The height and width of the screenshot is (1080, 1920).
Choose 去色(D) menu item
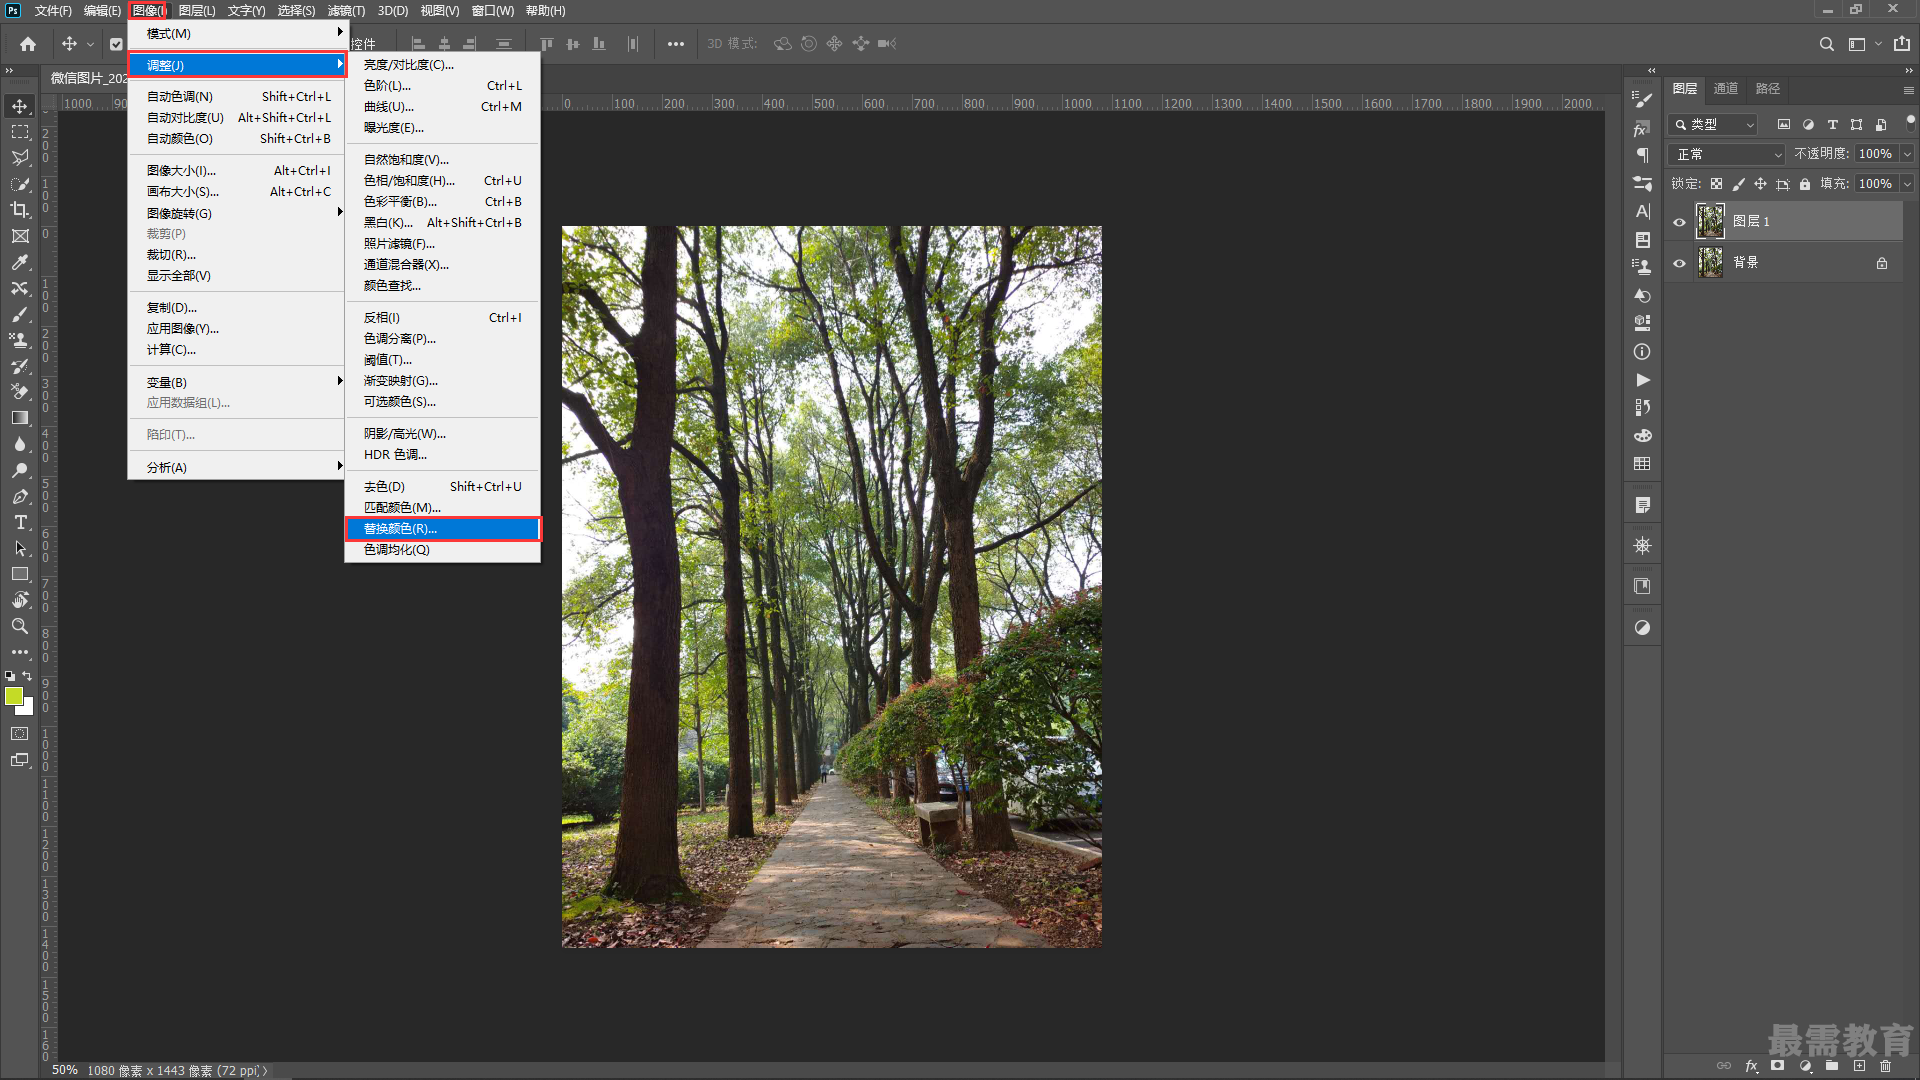click(443, 487)
